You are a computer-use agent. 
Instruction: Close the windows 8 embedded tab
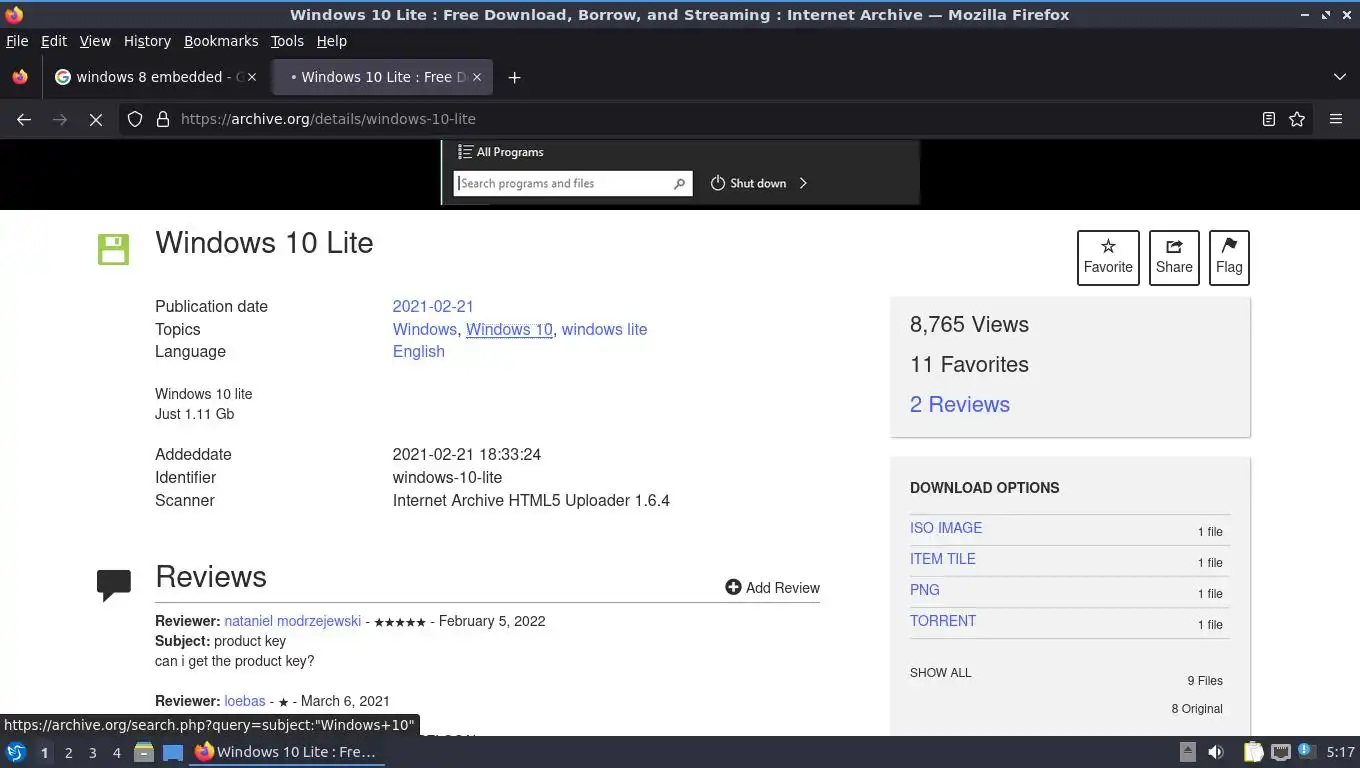(252, 77)
